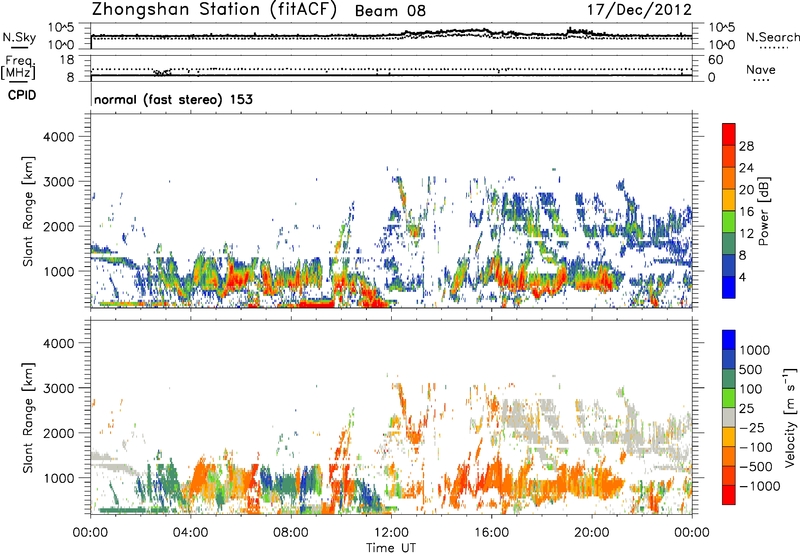Viewport: 800px width, 554px height.
Task: Click the '-1000' Velocity colorbar value
Action: [x=760, y=486]
